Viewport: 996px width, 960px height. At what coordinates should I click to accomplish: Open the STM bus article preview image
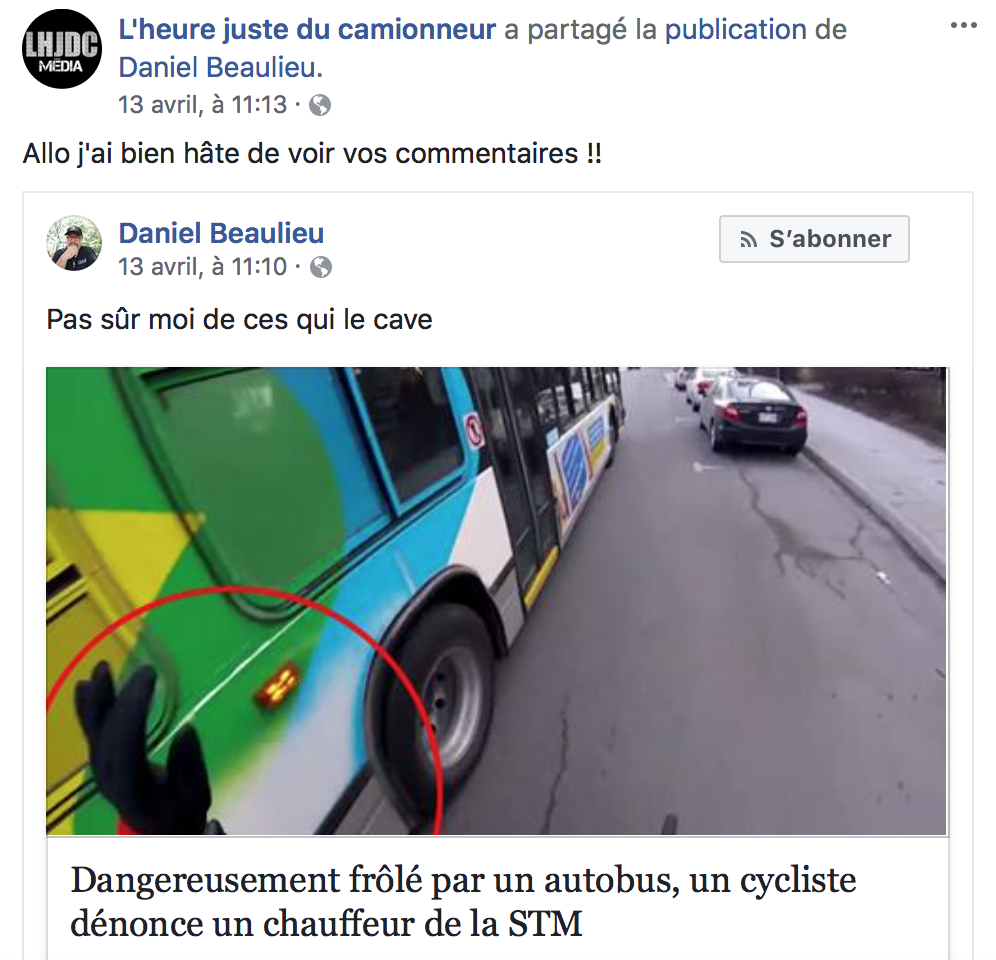pos(496,600)
